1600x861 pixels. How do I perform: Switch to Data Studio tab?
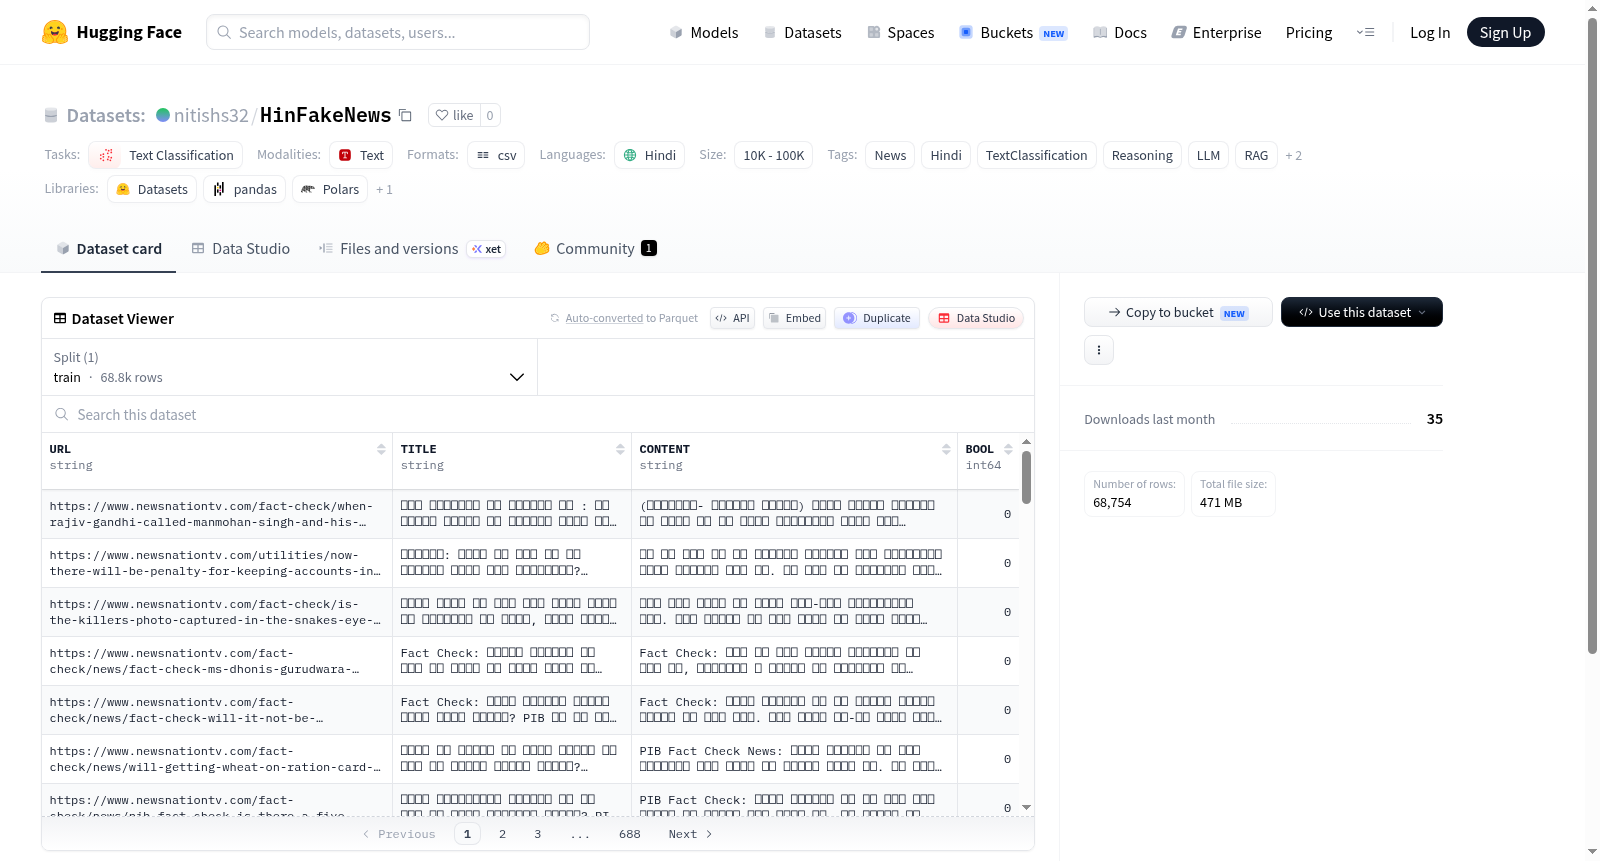240,248
